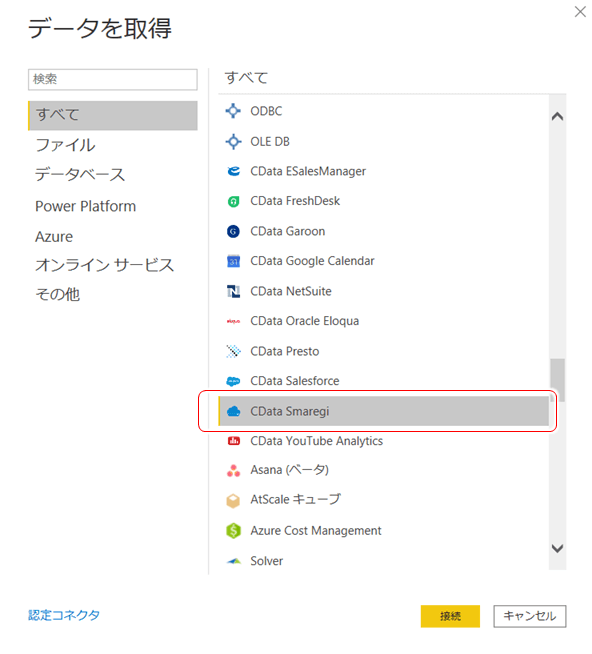Select the すべて category
592x654 pixels.
coord(113,115)
